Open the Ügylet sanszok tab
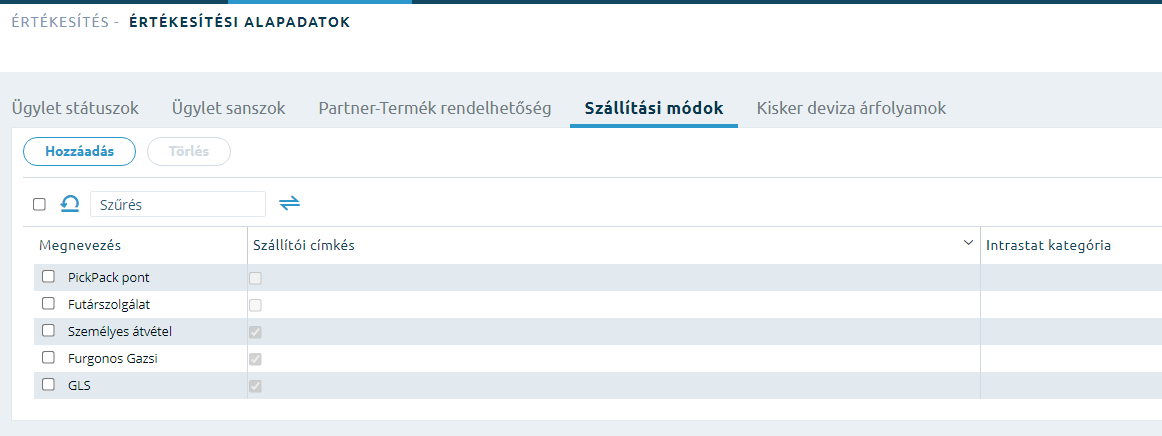 coord(228,108)
